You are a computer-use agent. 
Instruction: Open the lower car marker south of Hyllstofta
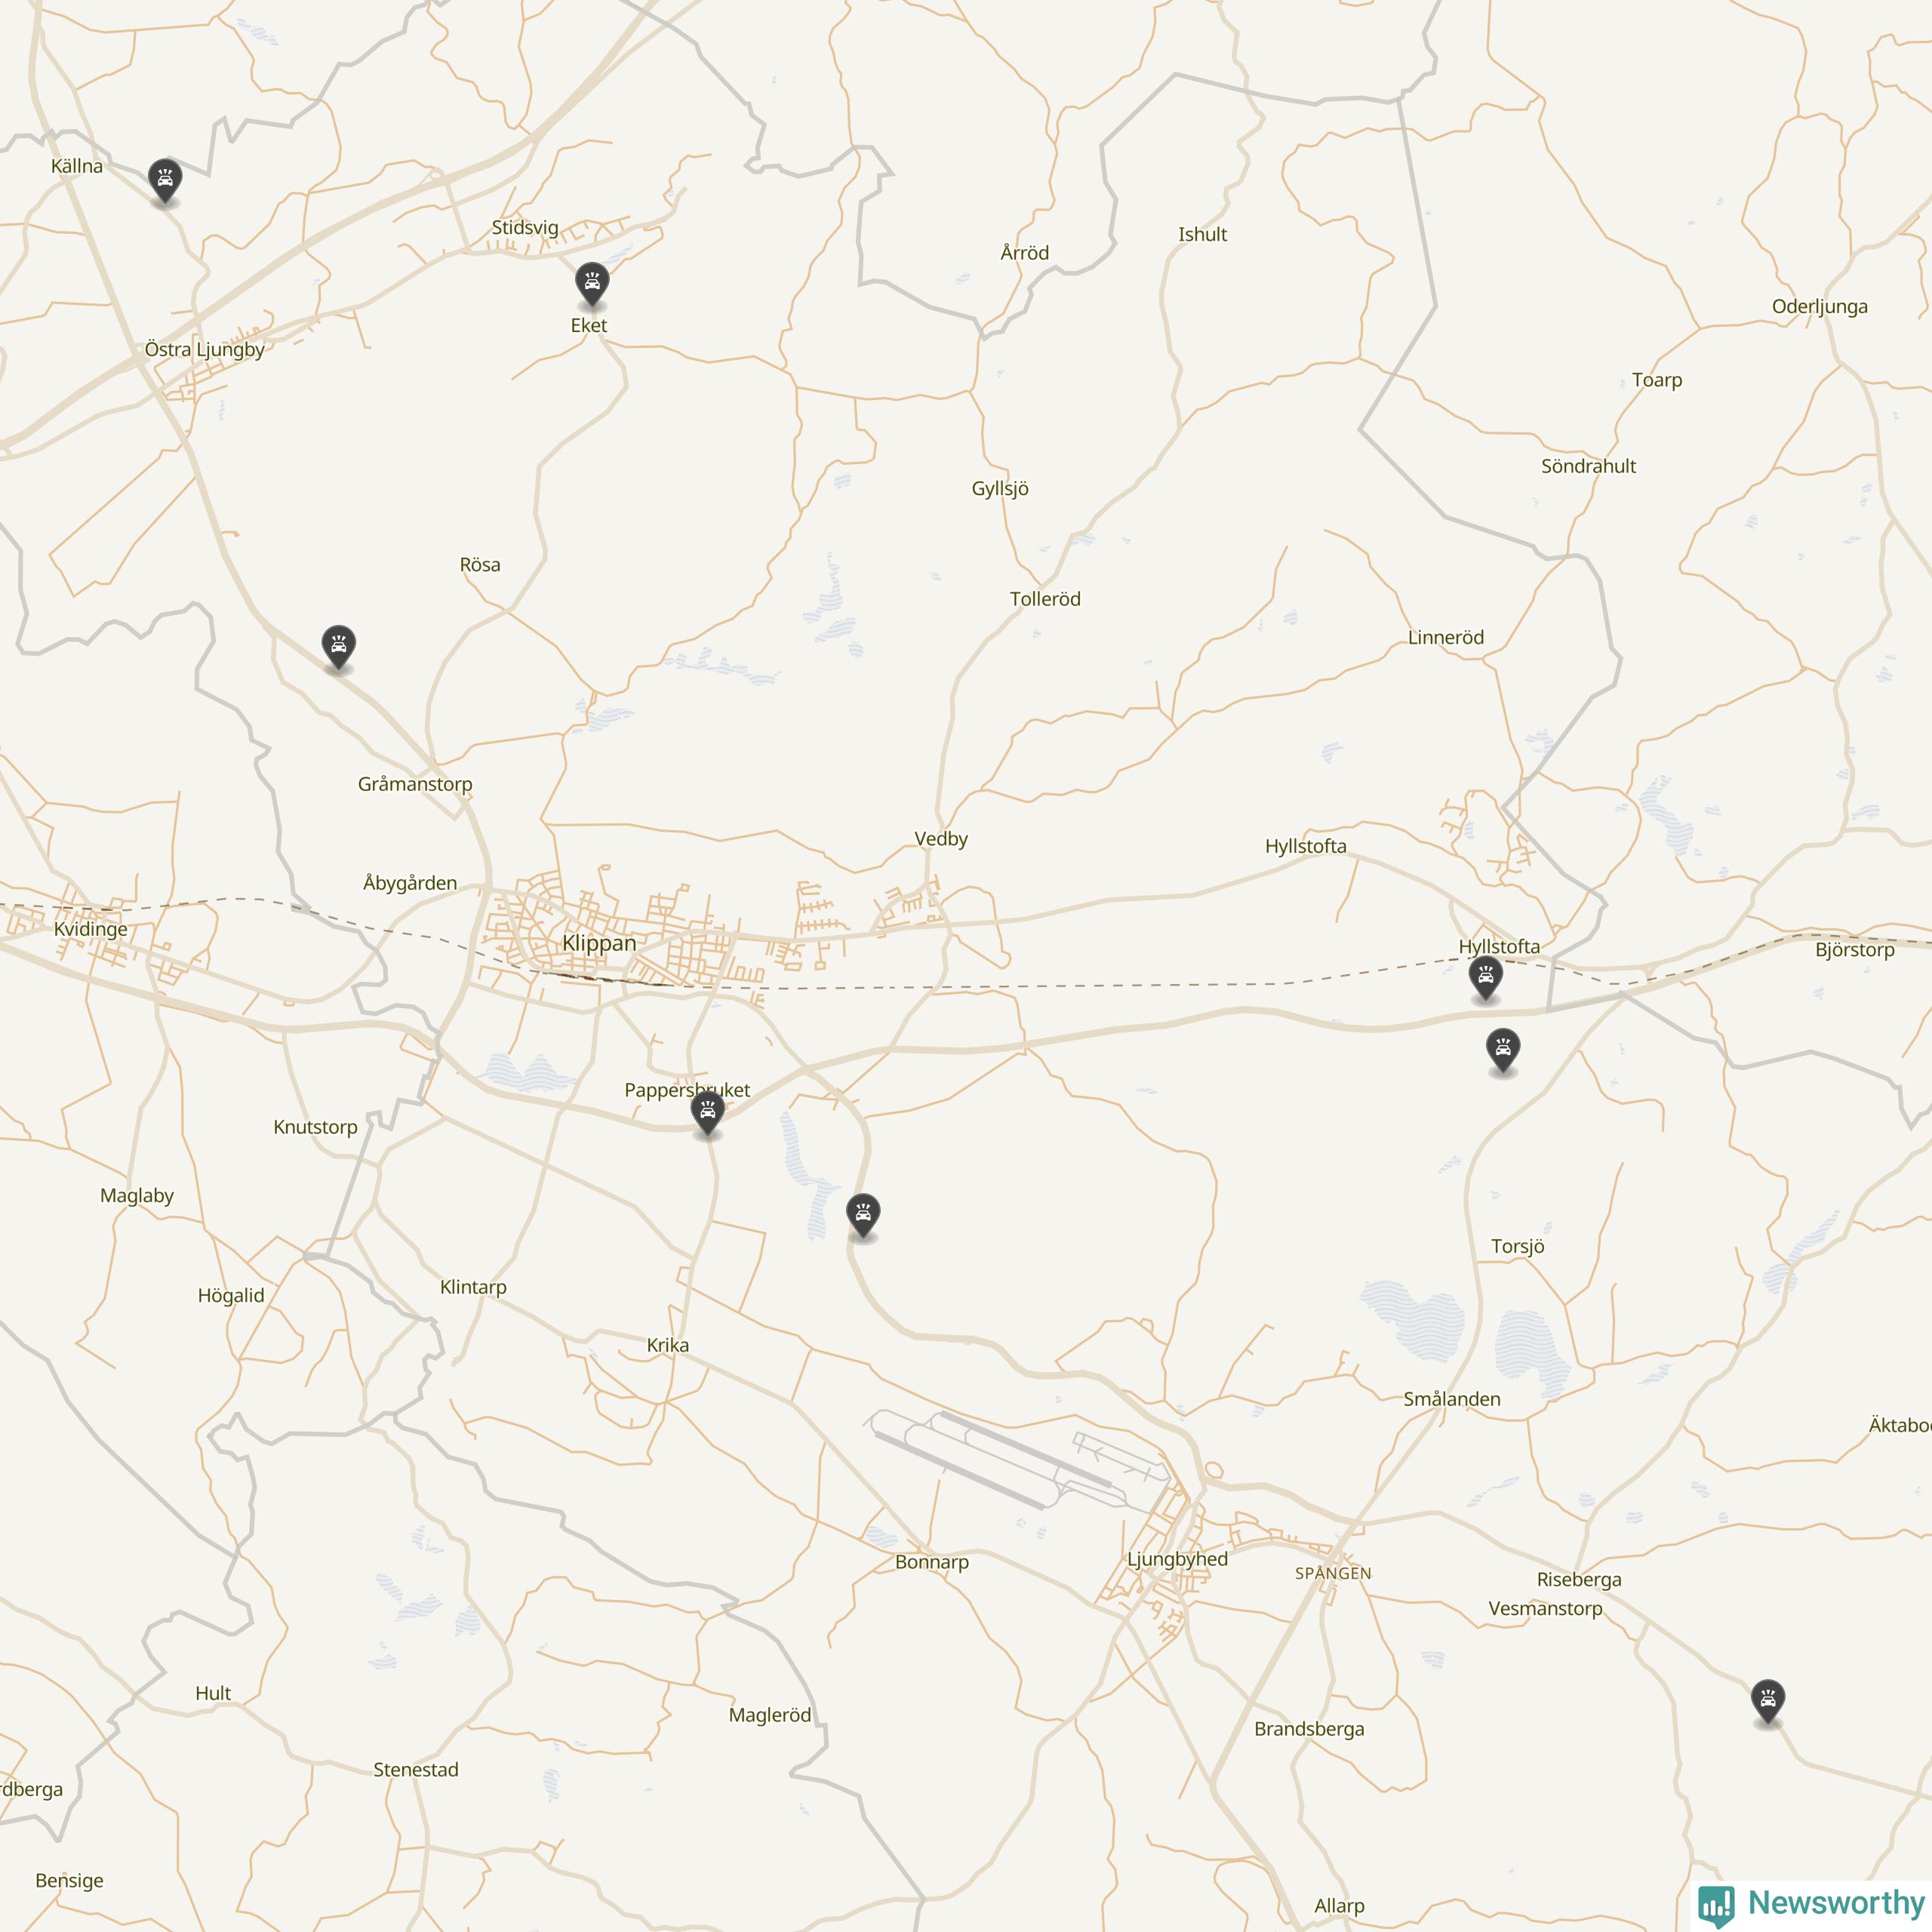tap(1503, 1051)
